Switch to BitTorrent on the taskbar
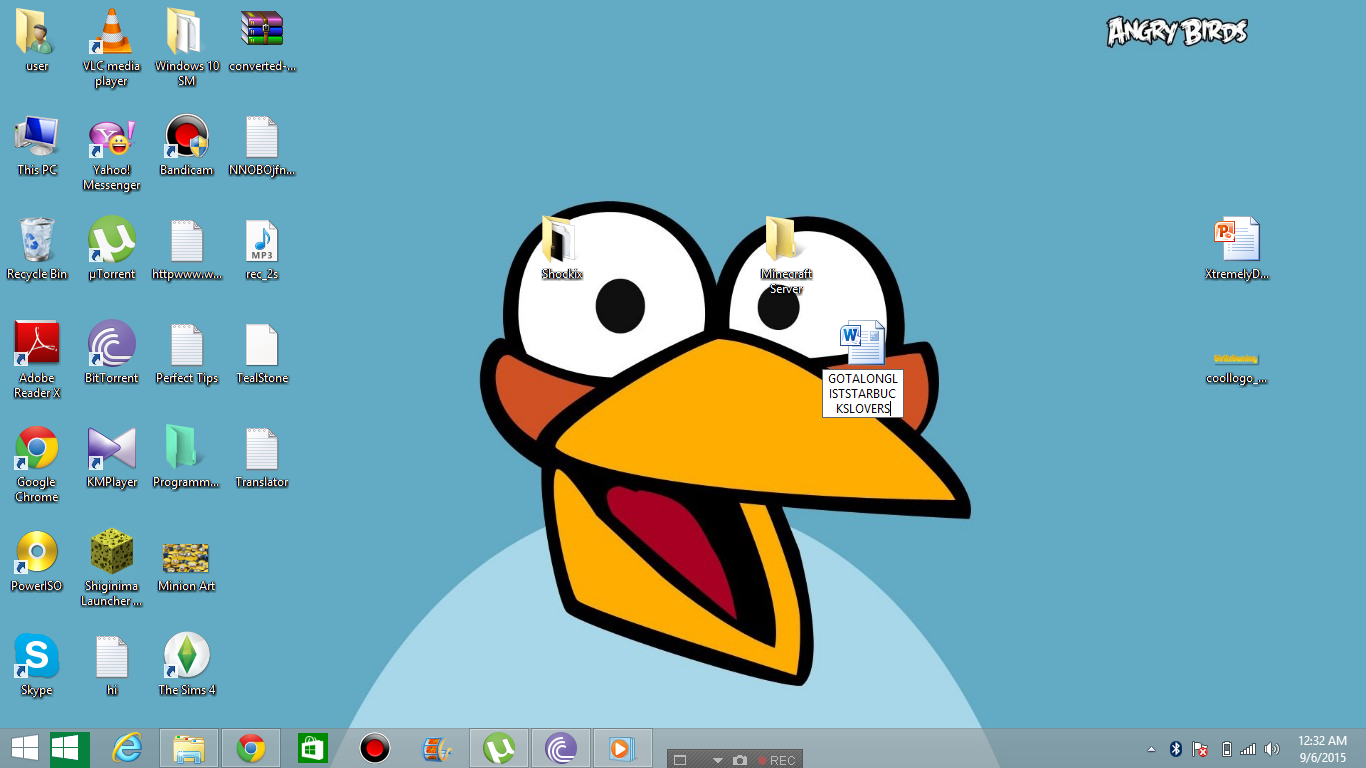This screenshot has height=768, width=1366. [x=561, y=748]
